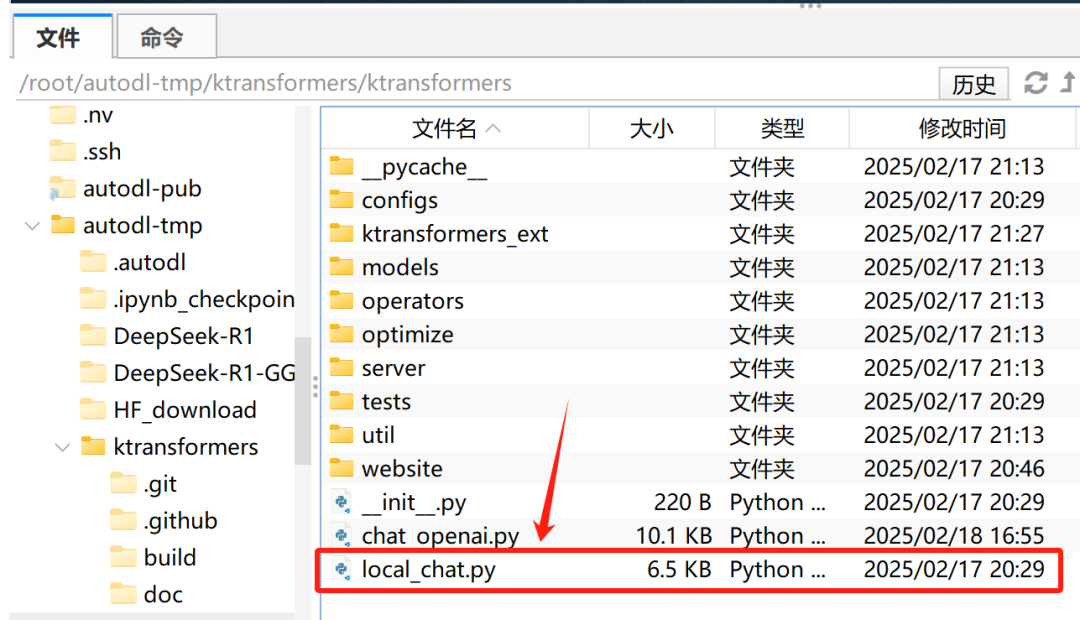Image resolution: width=1080 pixels, height=620 pixels.
Task: Collapse the autodl-tmp tree node
Action: 31,226
